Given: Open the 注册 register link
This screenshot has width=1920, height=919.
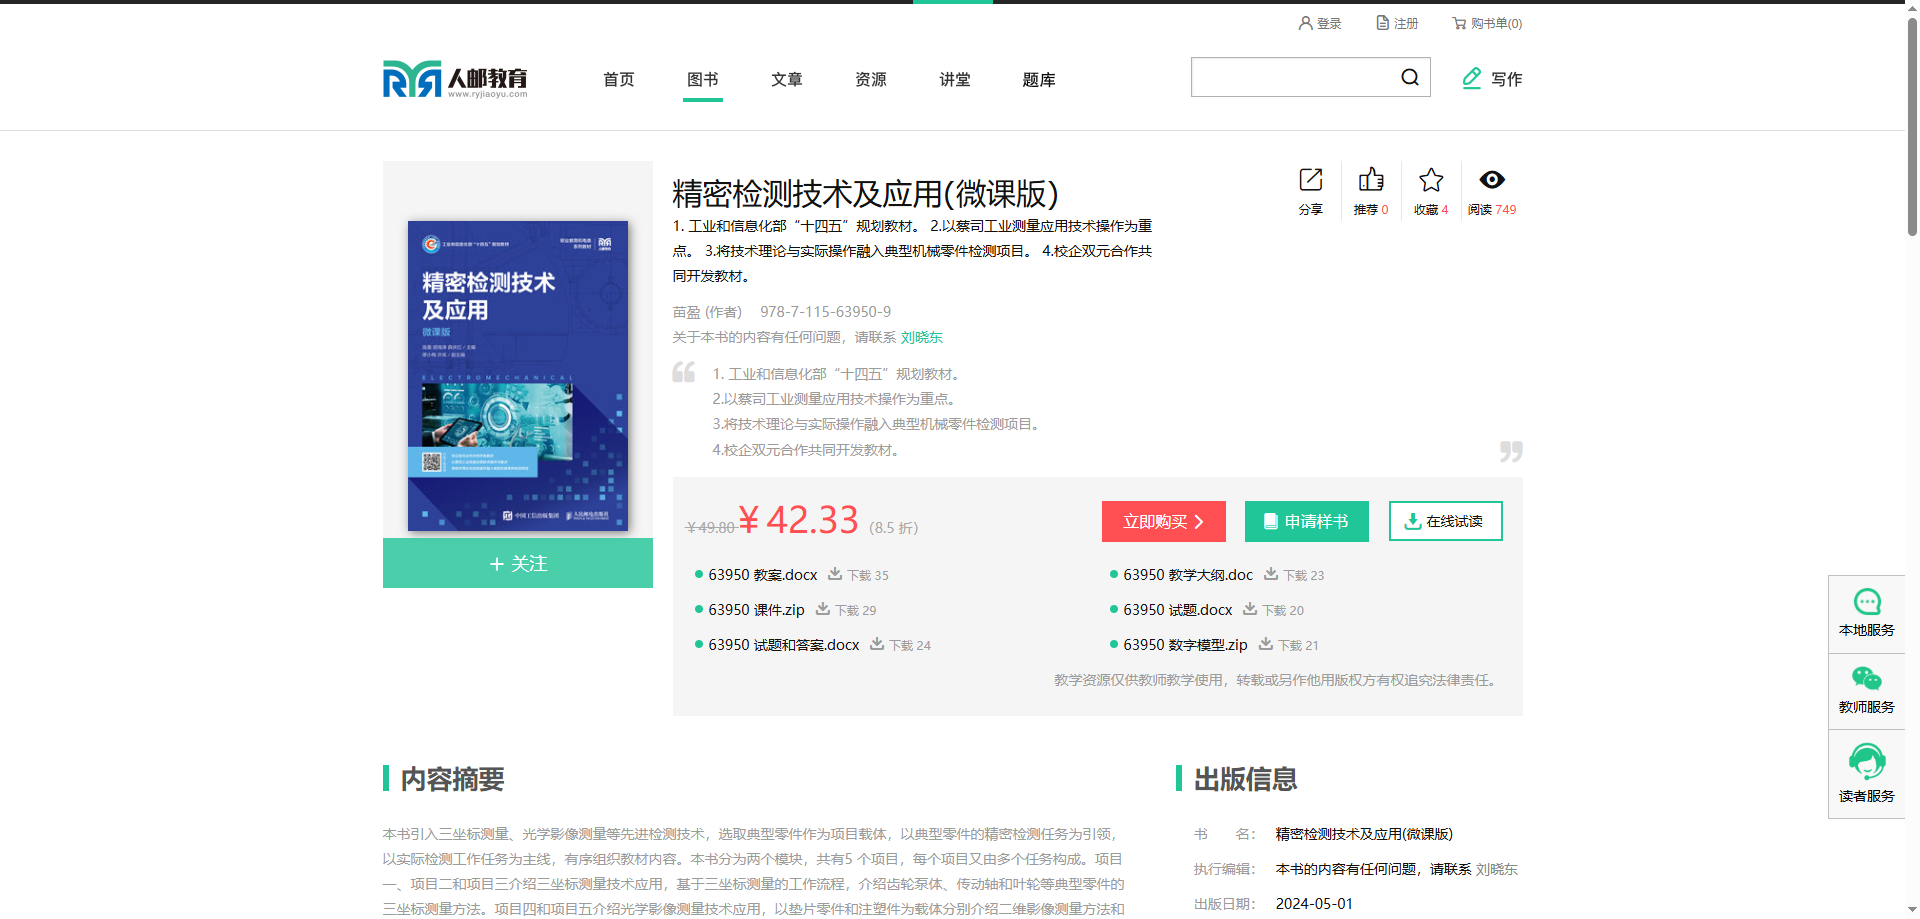Looking at the screenshot, I should click(1397, 23).
